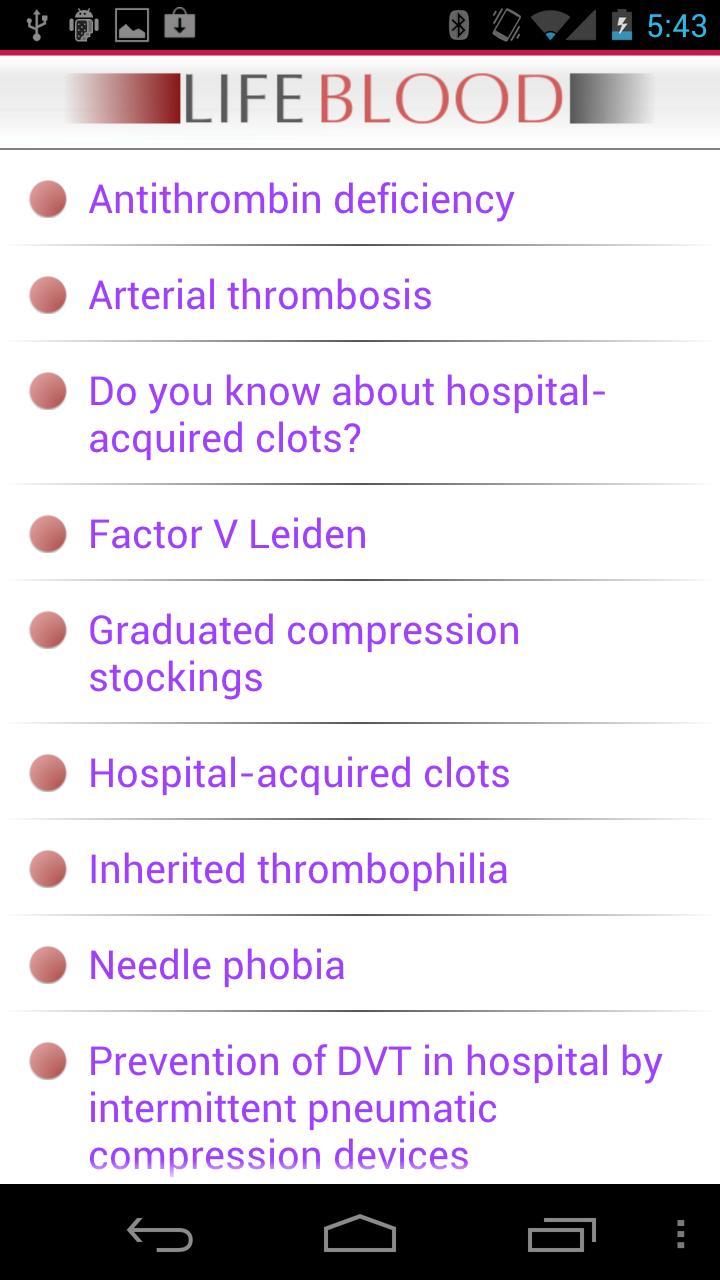The image size is (720, 1280).
Task: Tap the red bullet beside Needle phobia
Action: 48,965
